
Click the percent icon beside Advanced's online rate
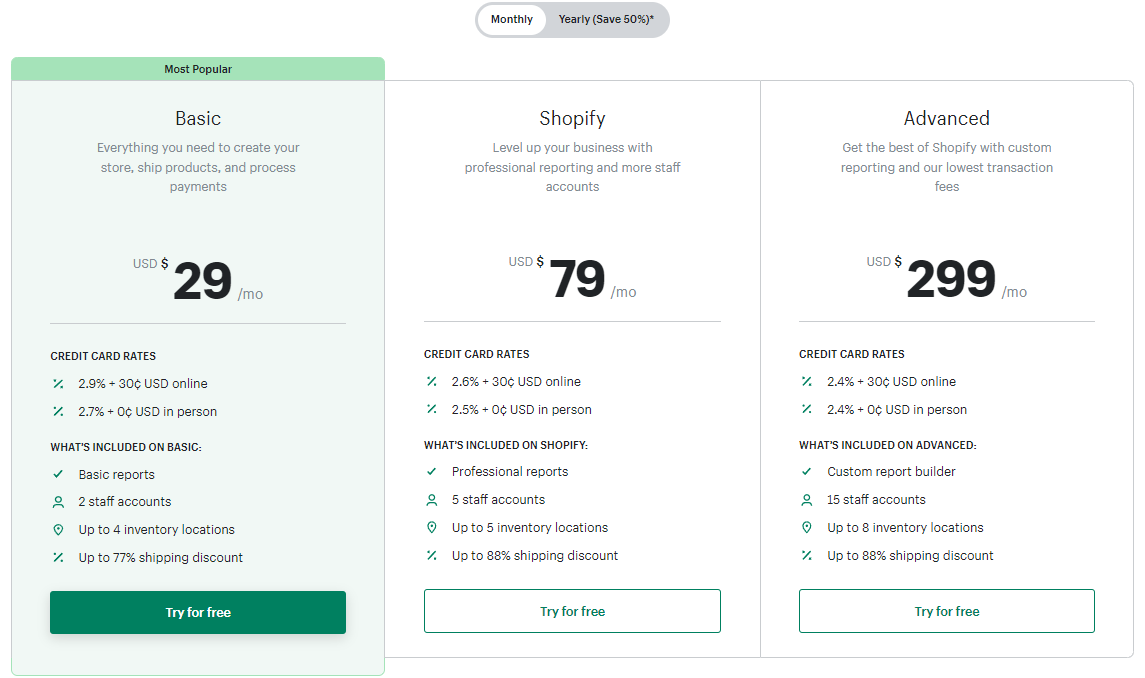click(806, 381)
